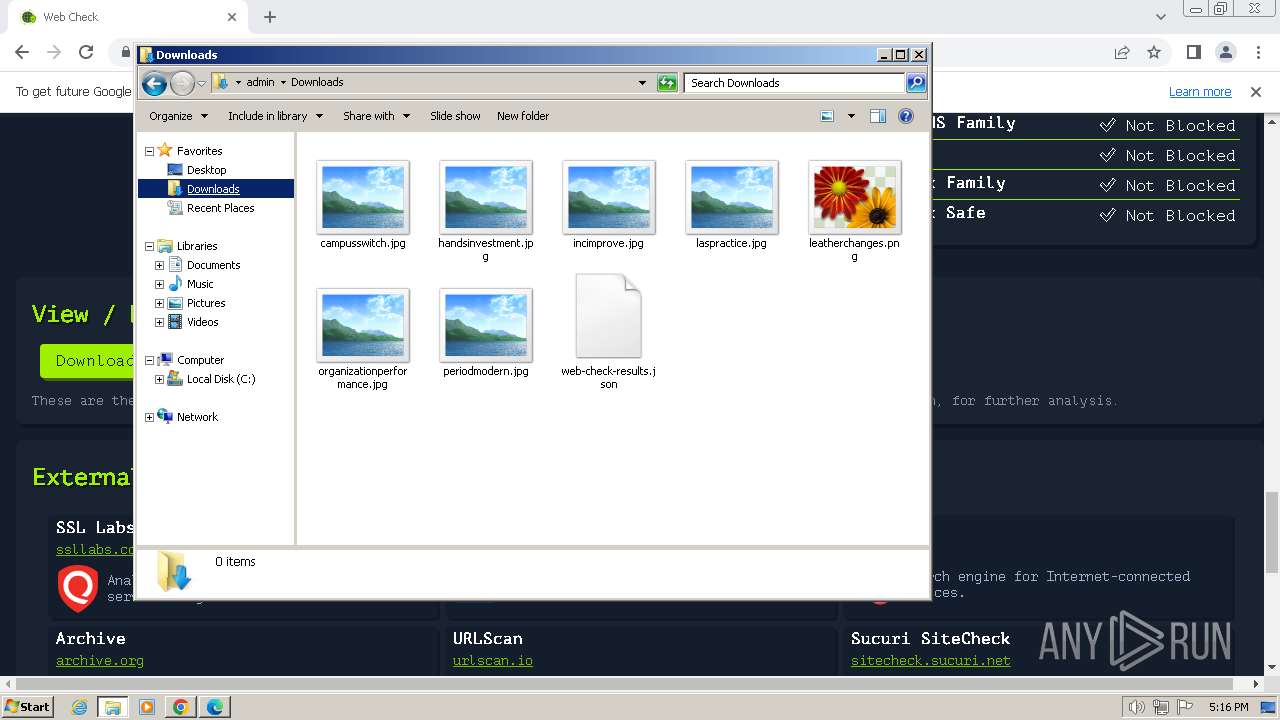Open a new Chrome tab

pos(270,17)
